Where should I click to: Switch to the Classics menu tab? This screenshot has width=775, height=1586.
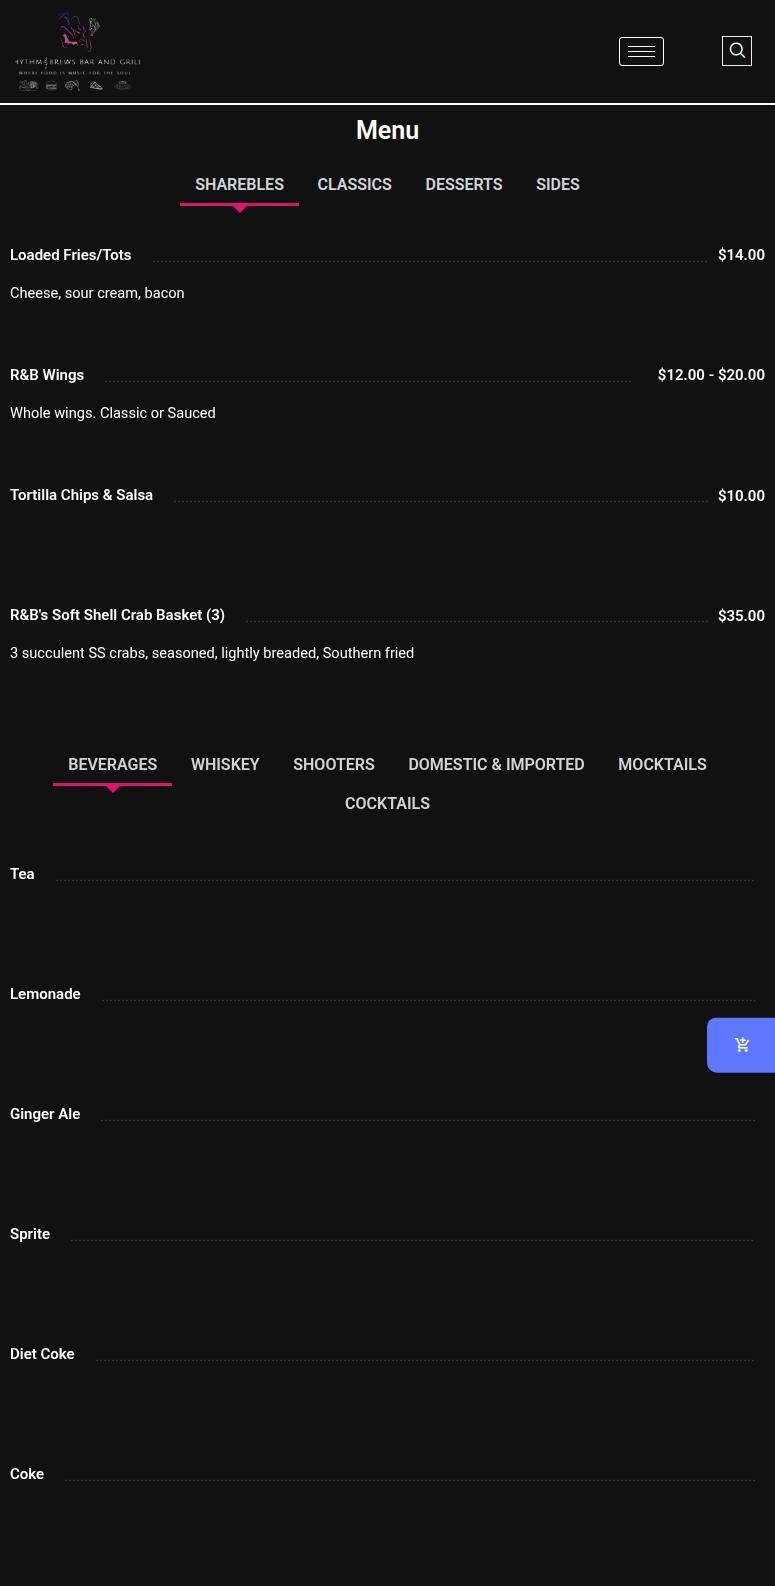click(354, 185)
